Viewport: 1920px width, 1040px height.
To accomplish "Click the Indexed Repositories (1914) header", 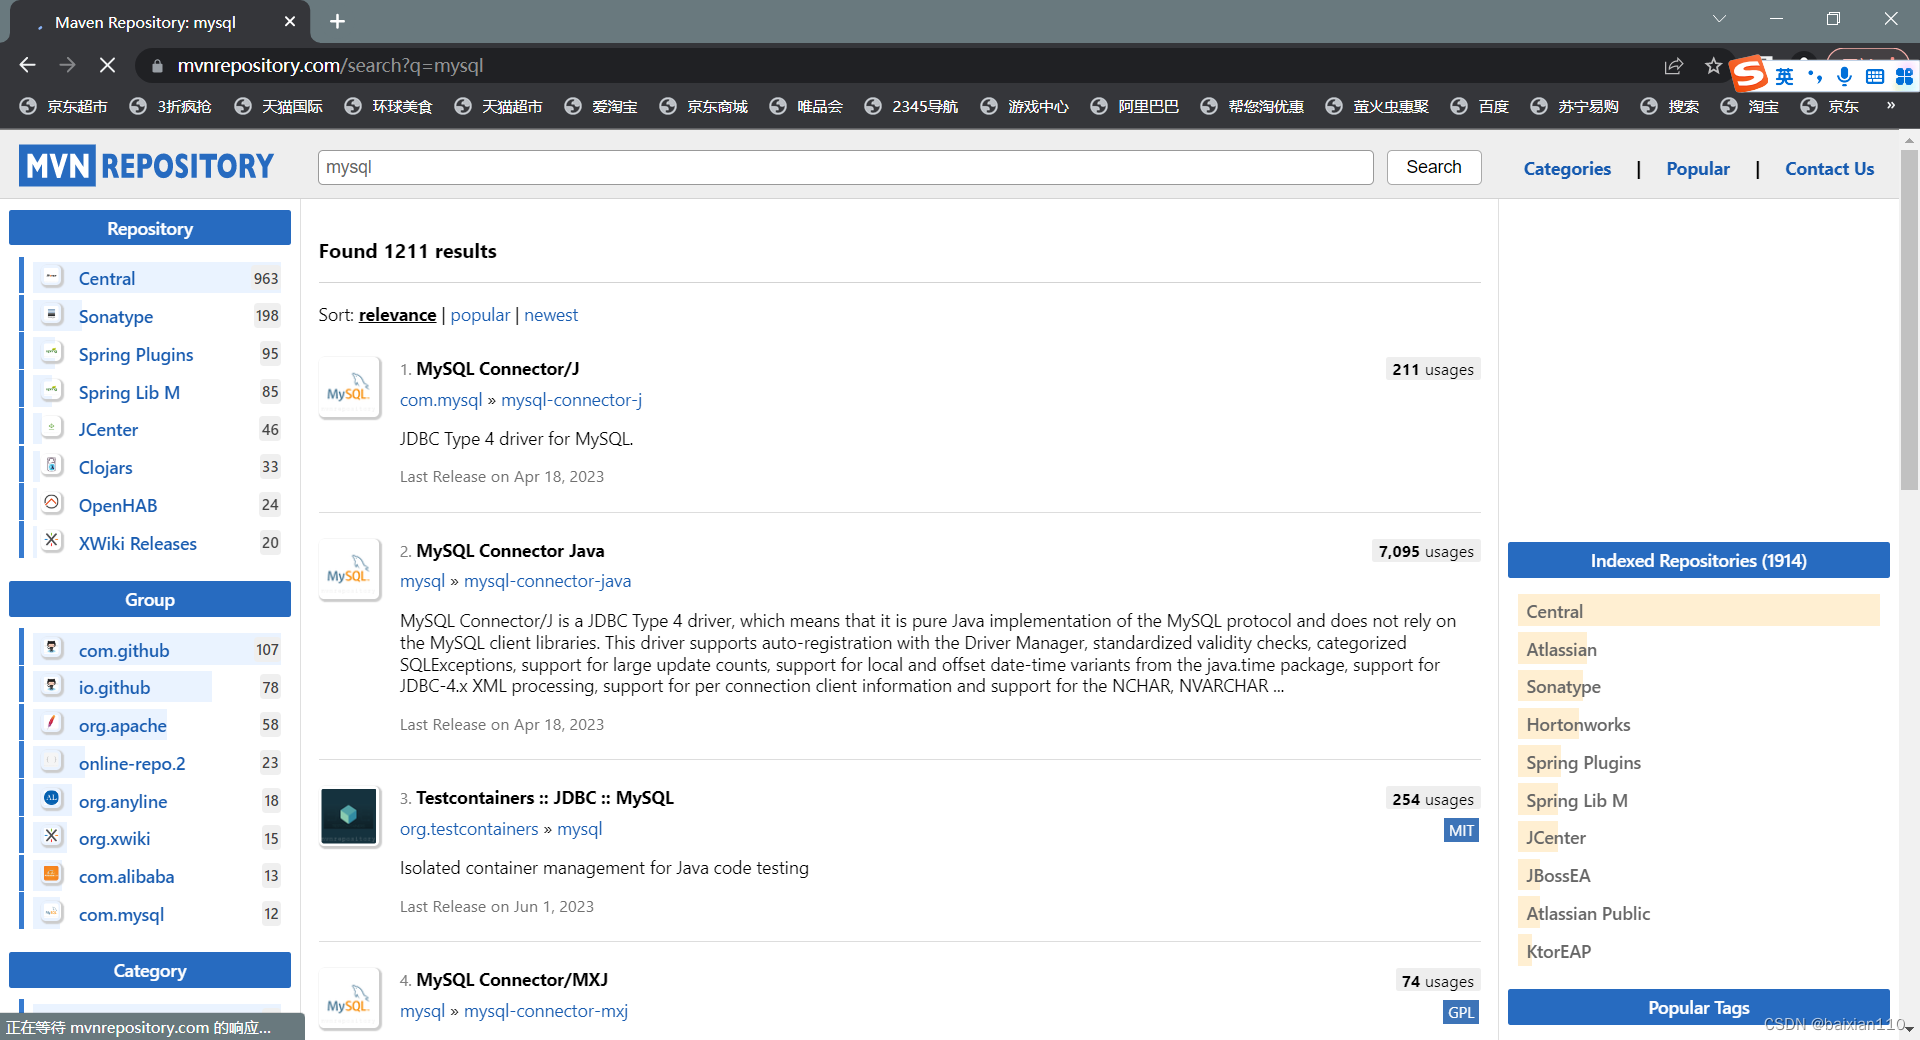I will coord(1698,560).
